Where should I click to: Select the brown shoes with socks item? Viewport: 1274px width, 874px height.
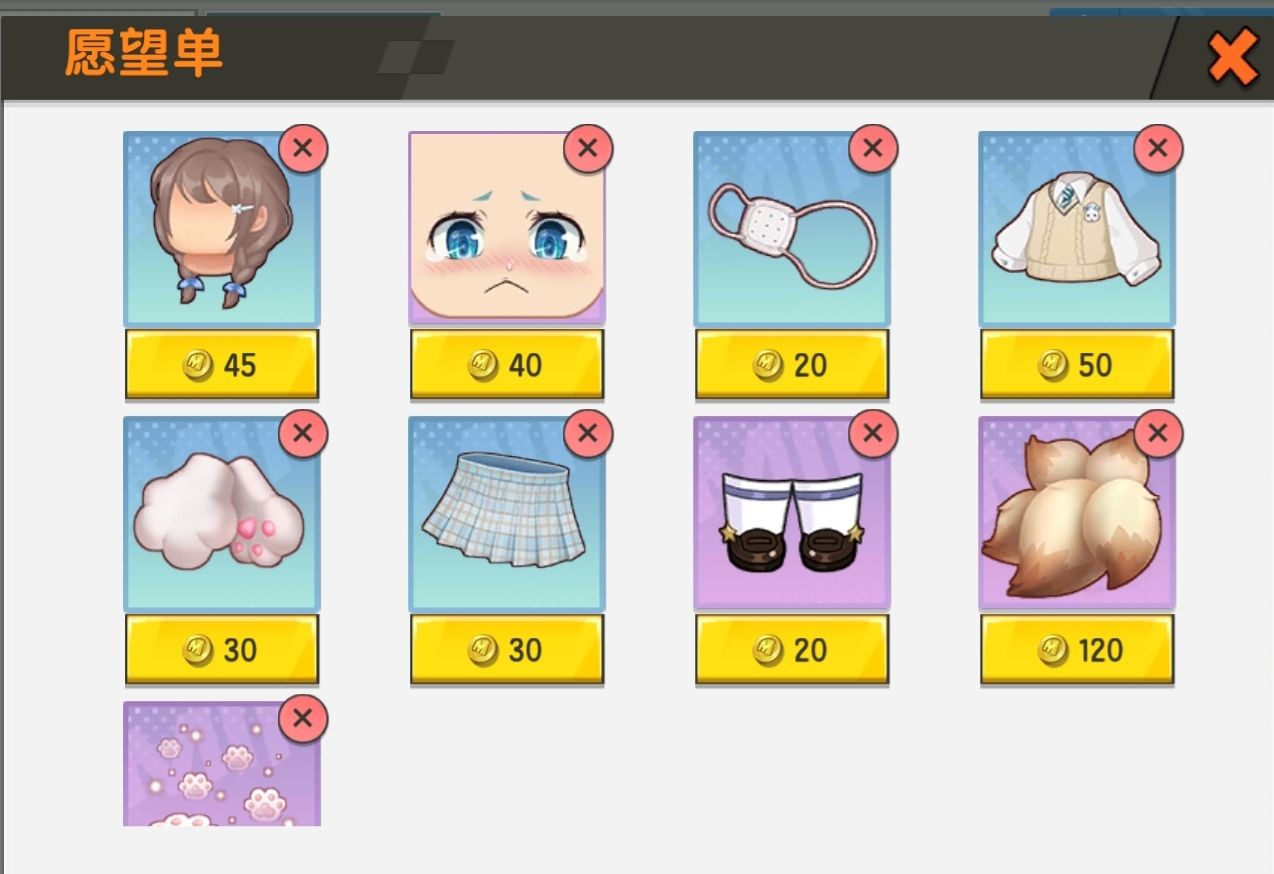pos(791,513)
